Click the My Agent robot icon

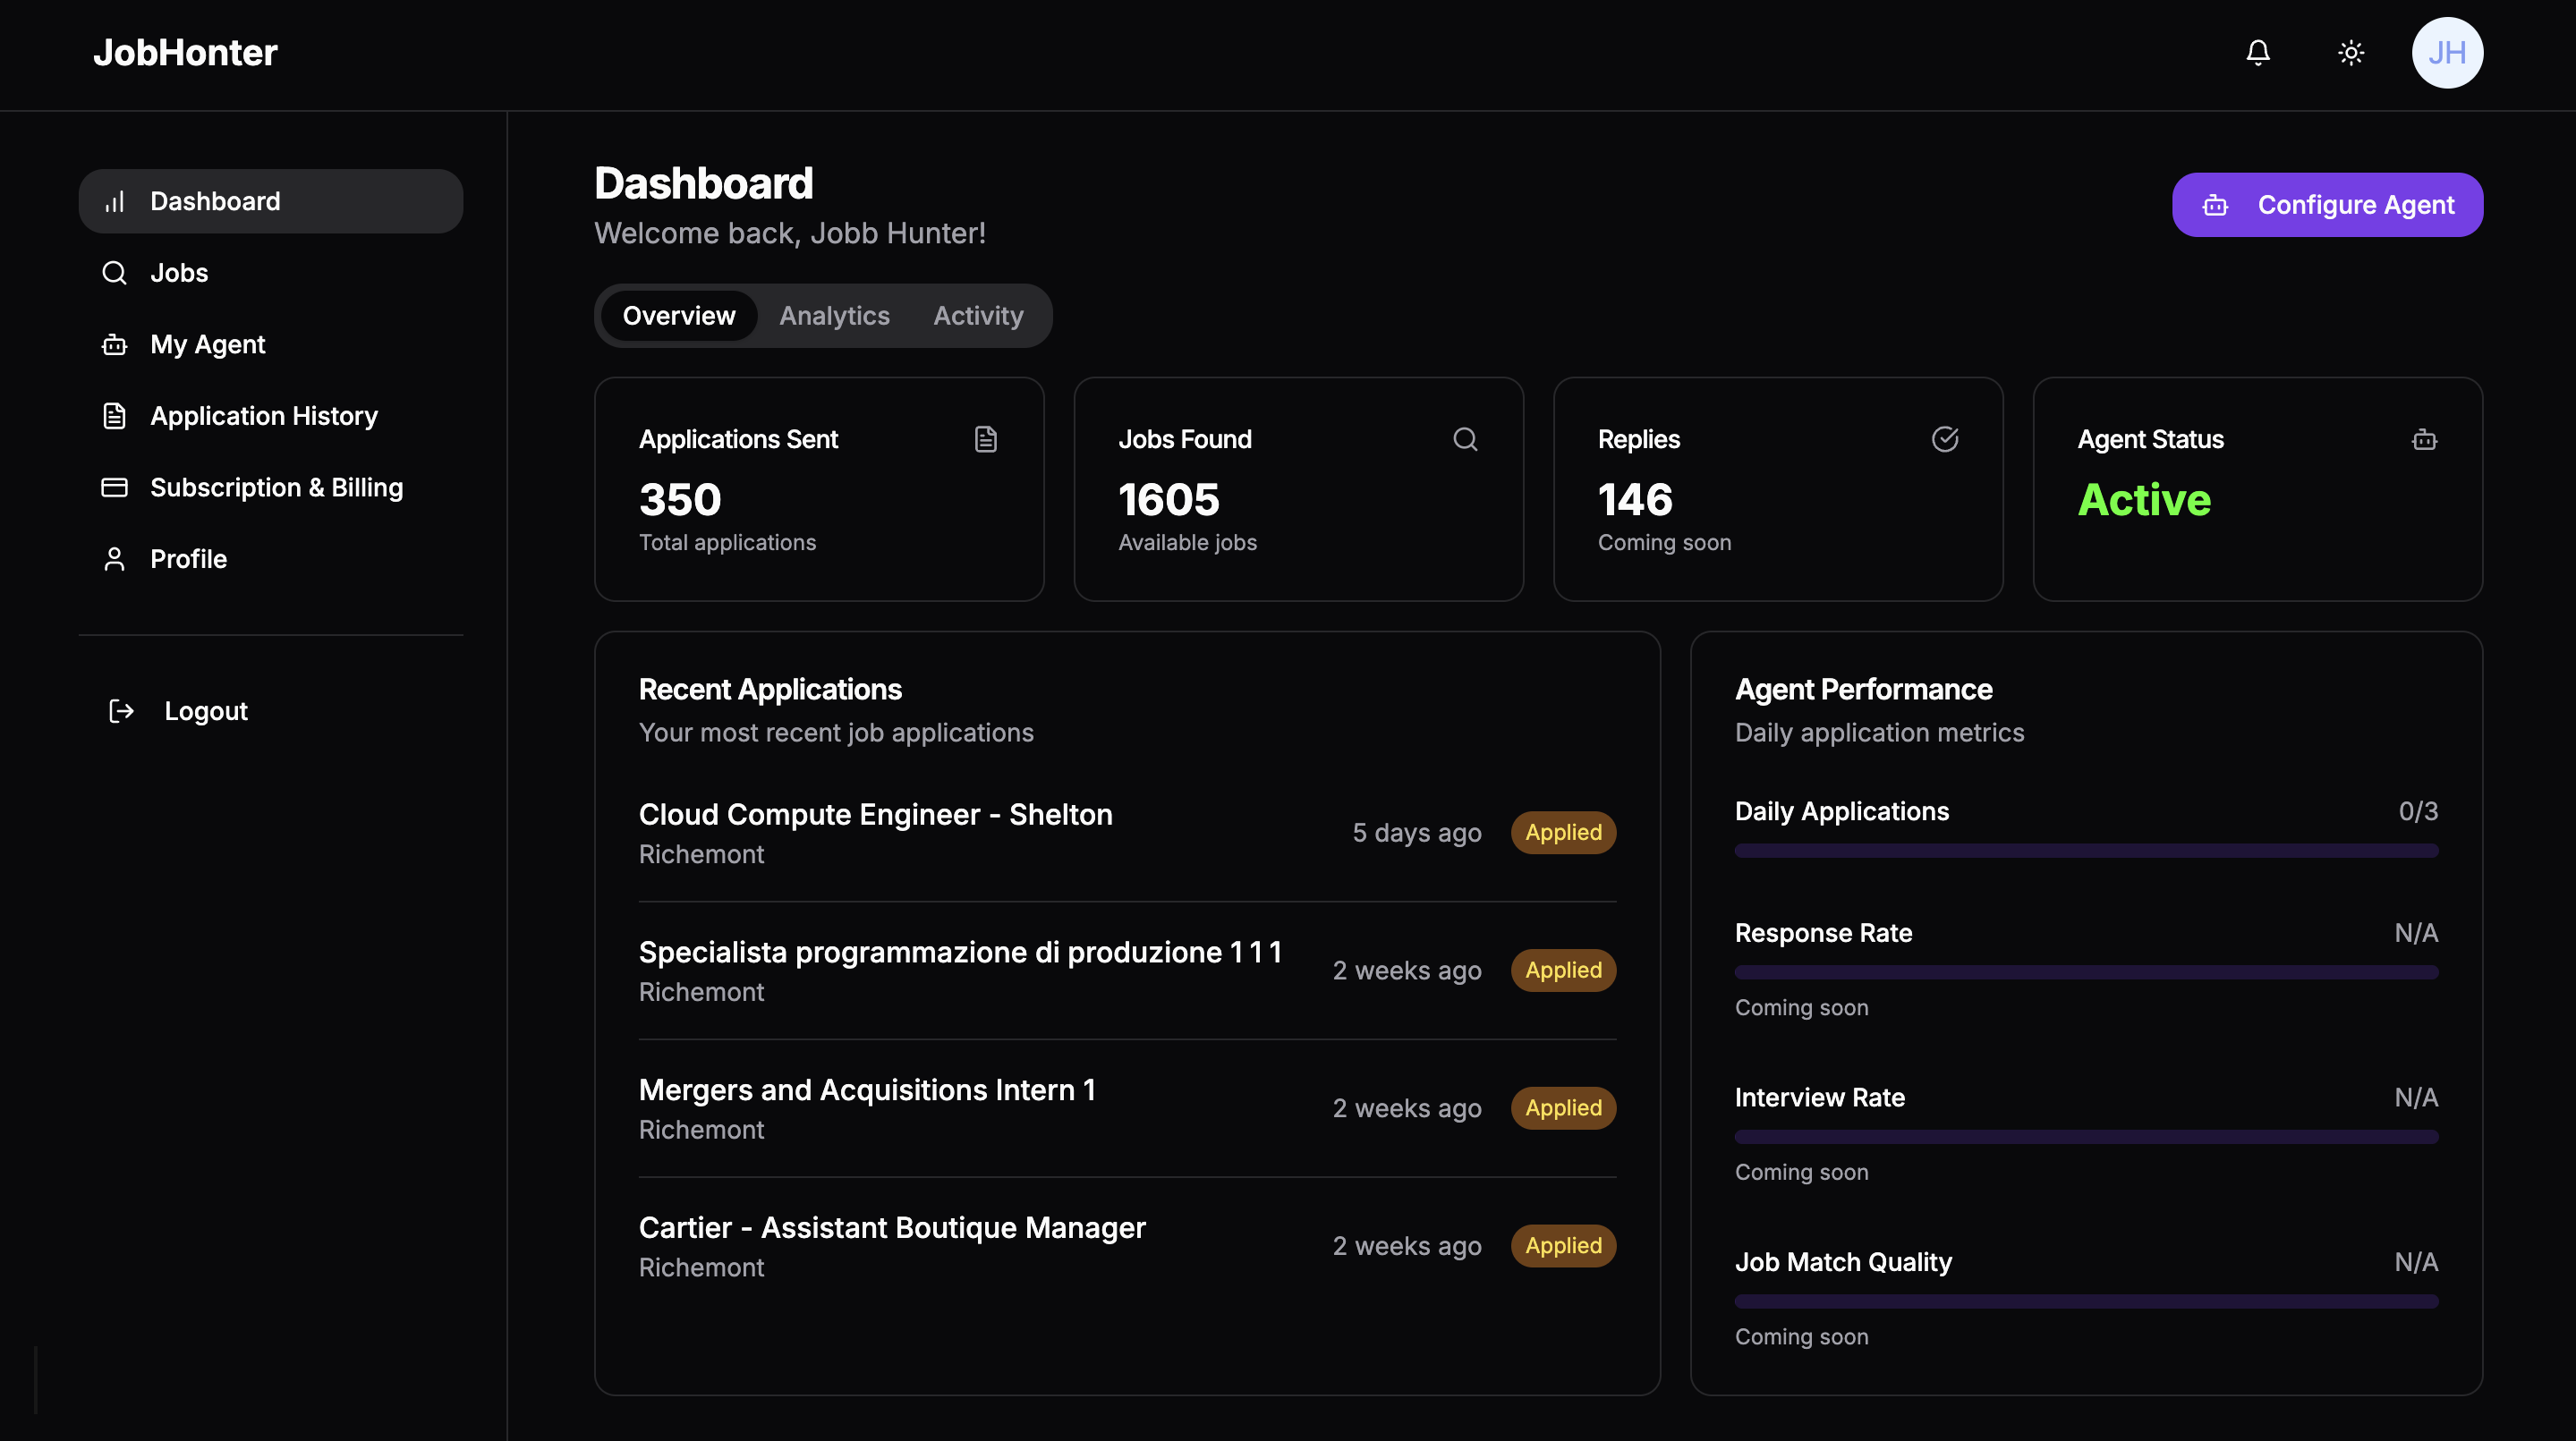[x=114, y=344]
